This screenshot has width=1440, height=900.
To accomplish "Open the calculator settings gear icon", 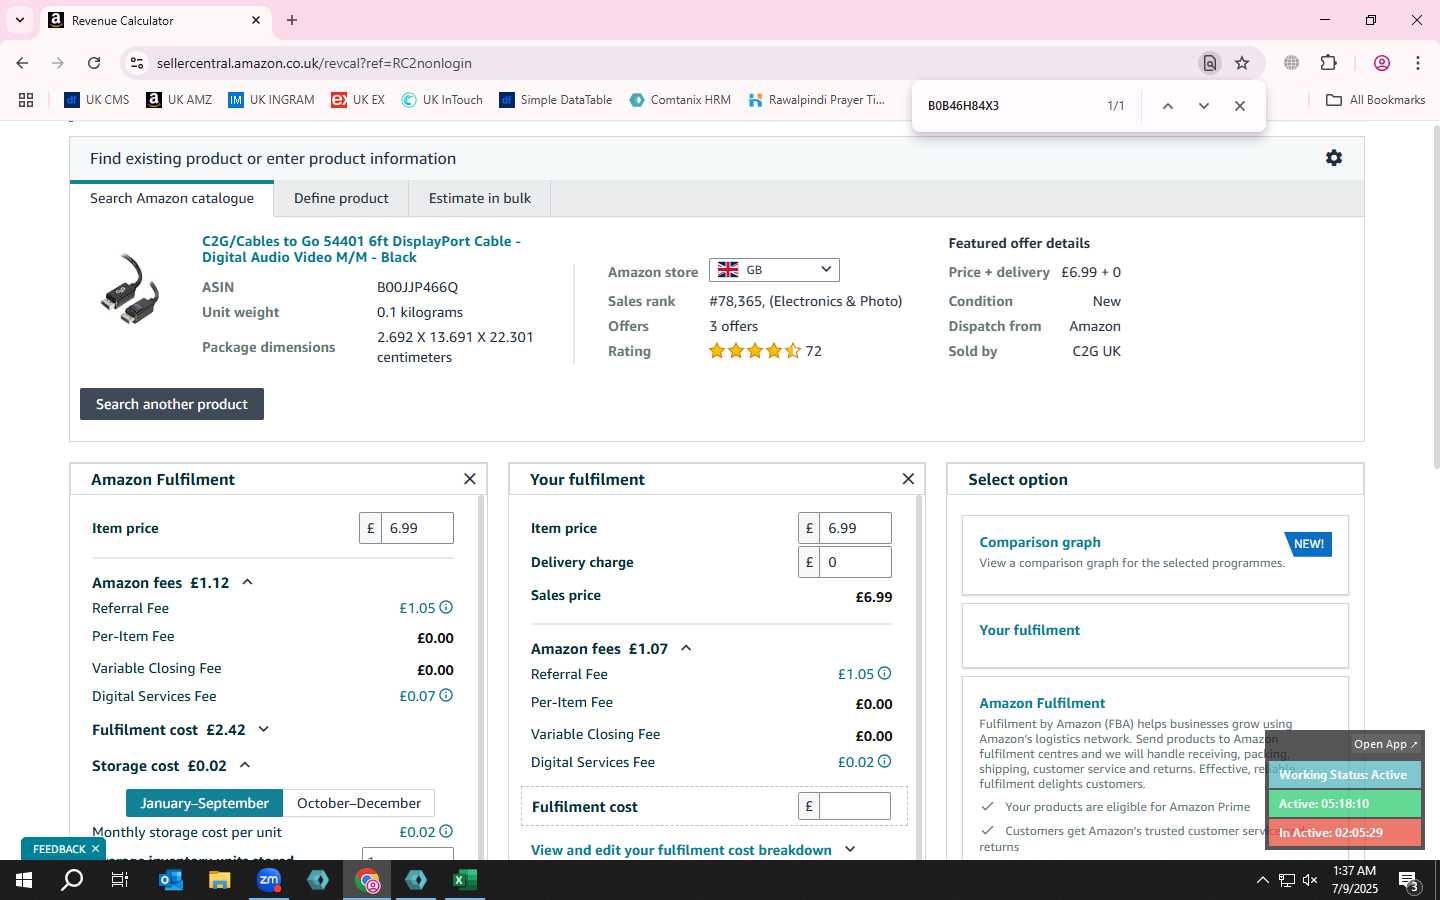I will (x=1333, y=158).
